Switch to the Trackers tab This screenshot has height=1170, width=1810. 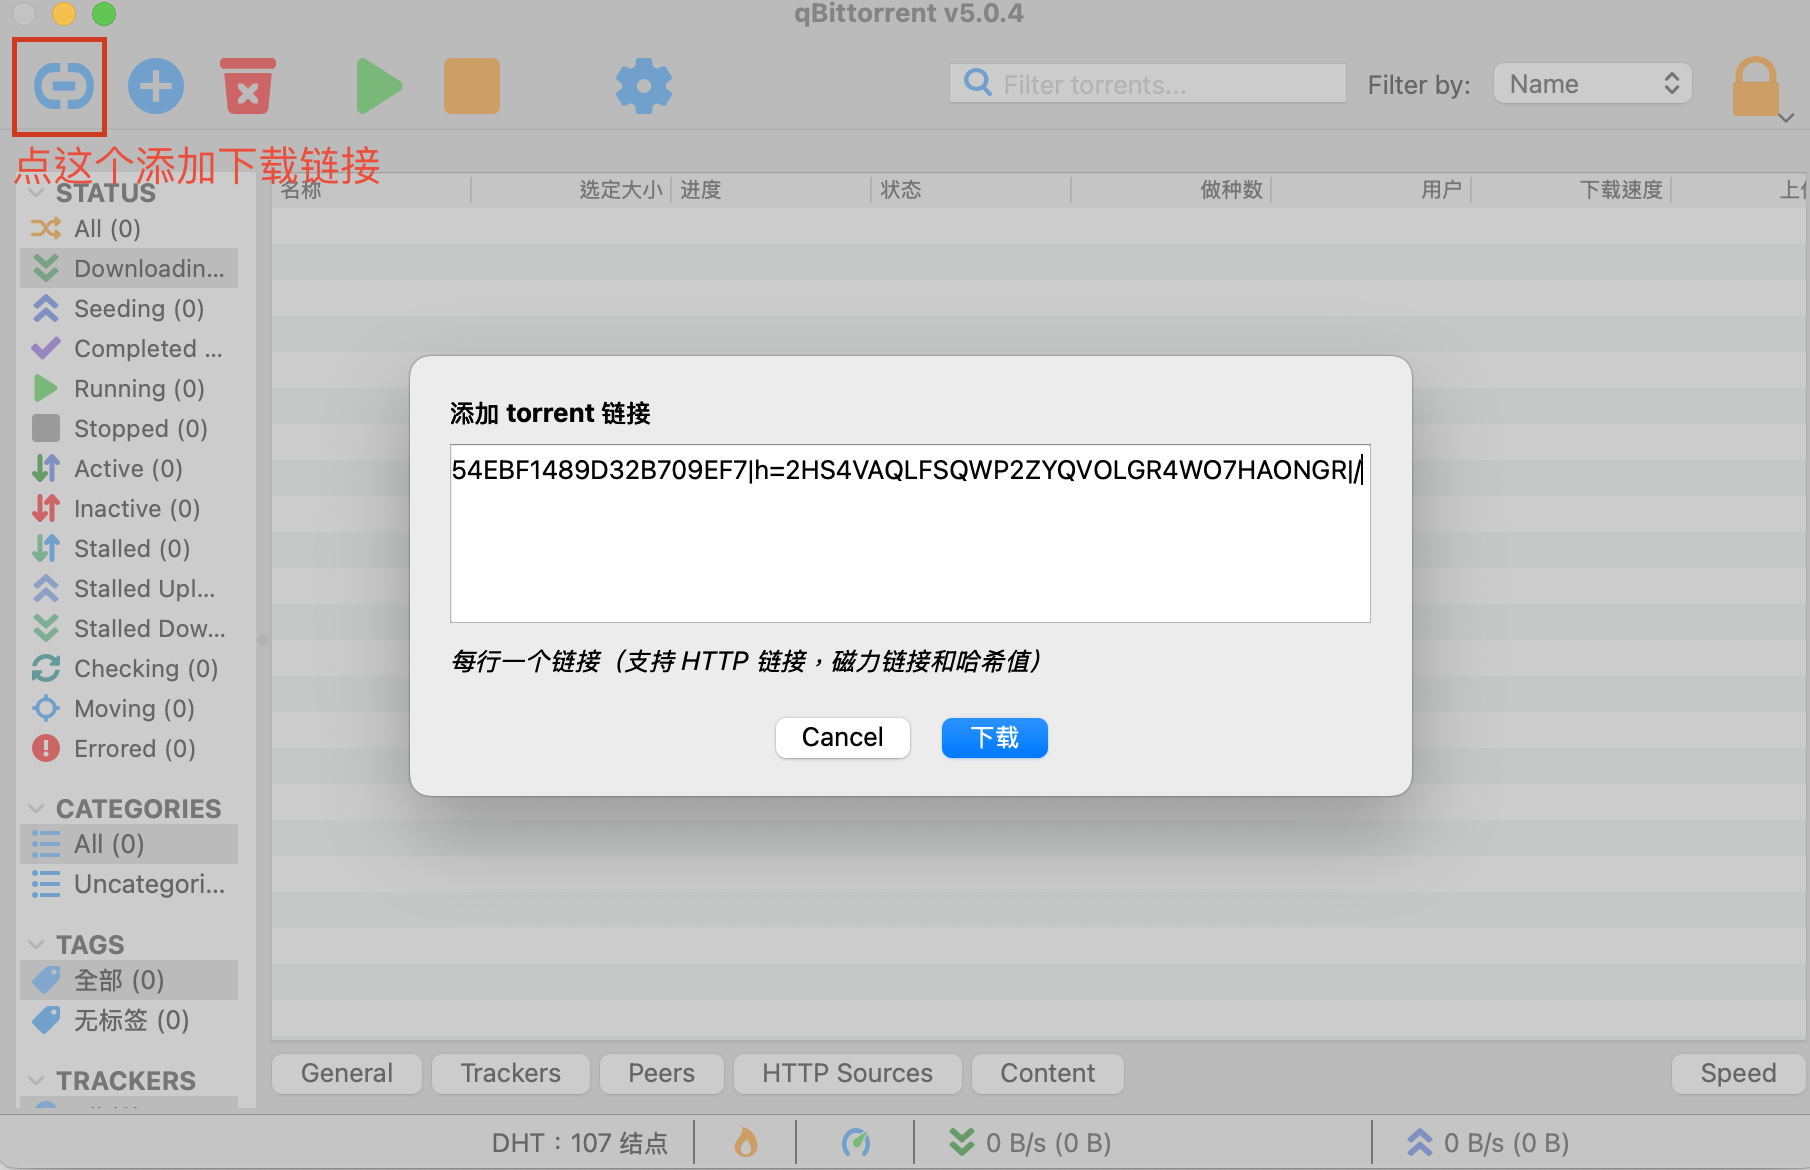(x=510, y=1073)
